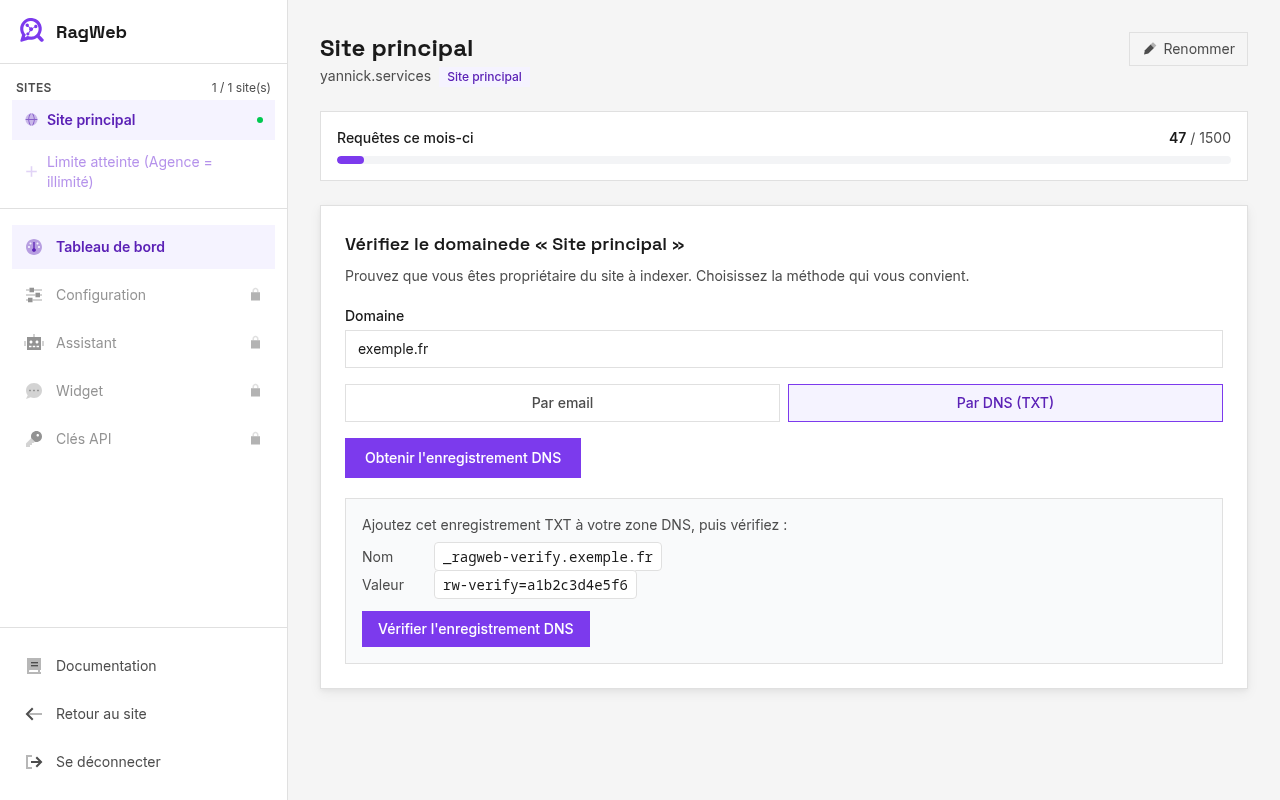Click Obtenir l'enregistrement DNS button
The image size is (1280, 800).
pyautogui.click(x=463, y=458)
